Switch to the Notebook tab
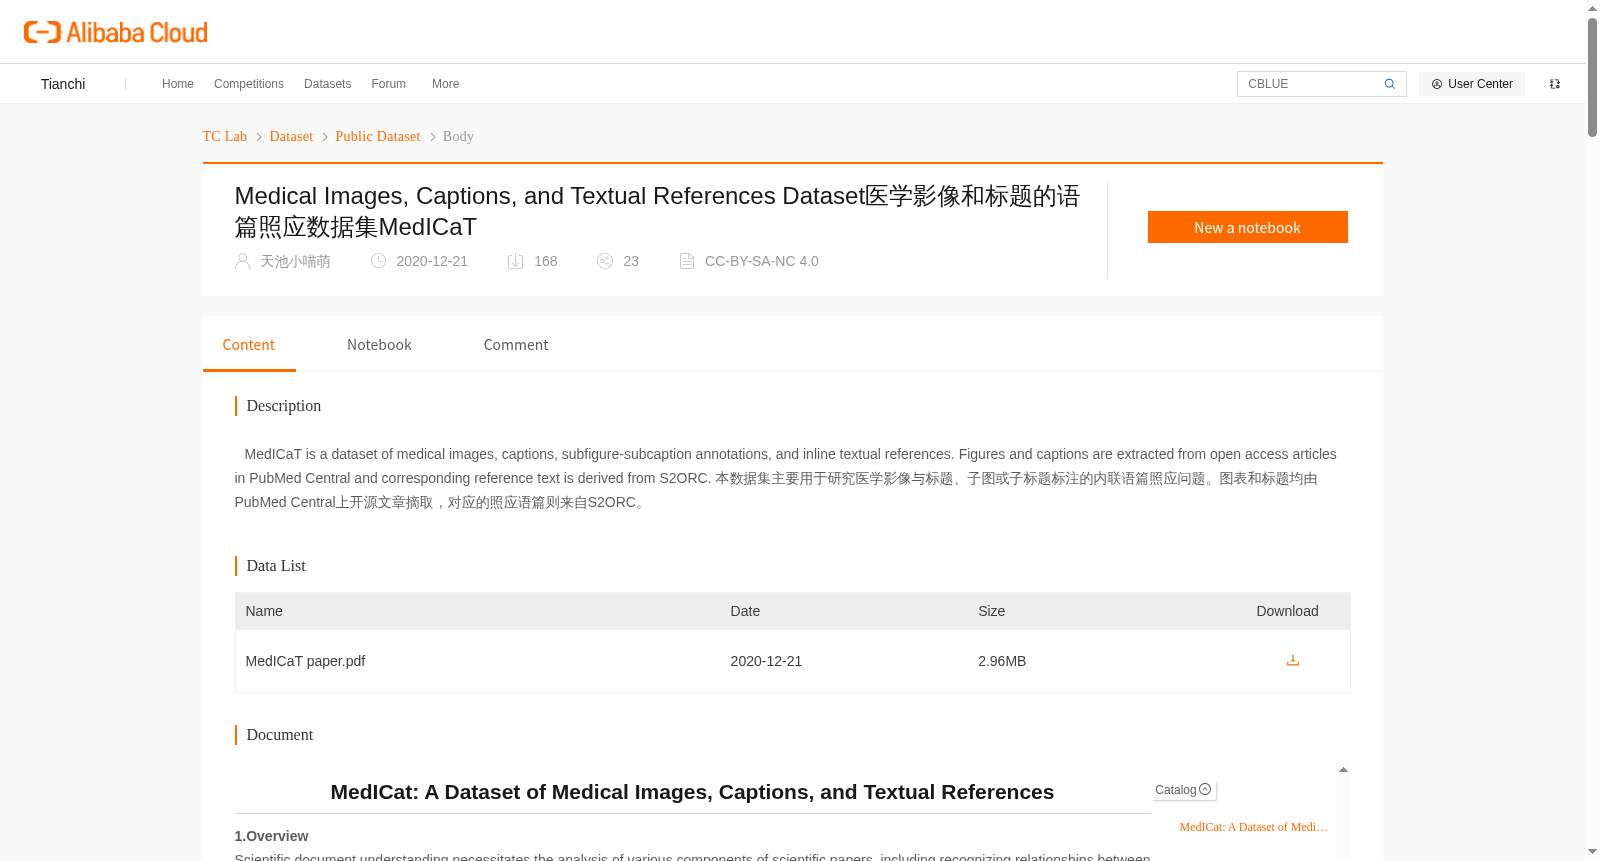The height and width of the screenshot is (861, 1600). point(379,345)
